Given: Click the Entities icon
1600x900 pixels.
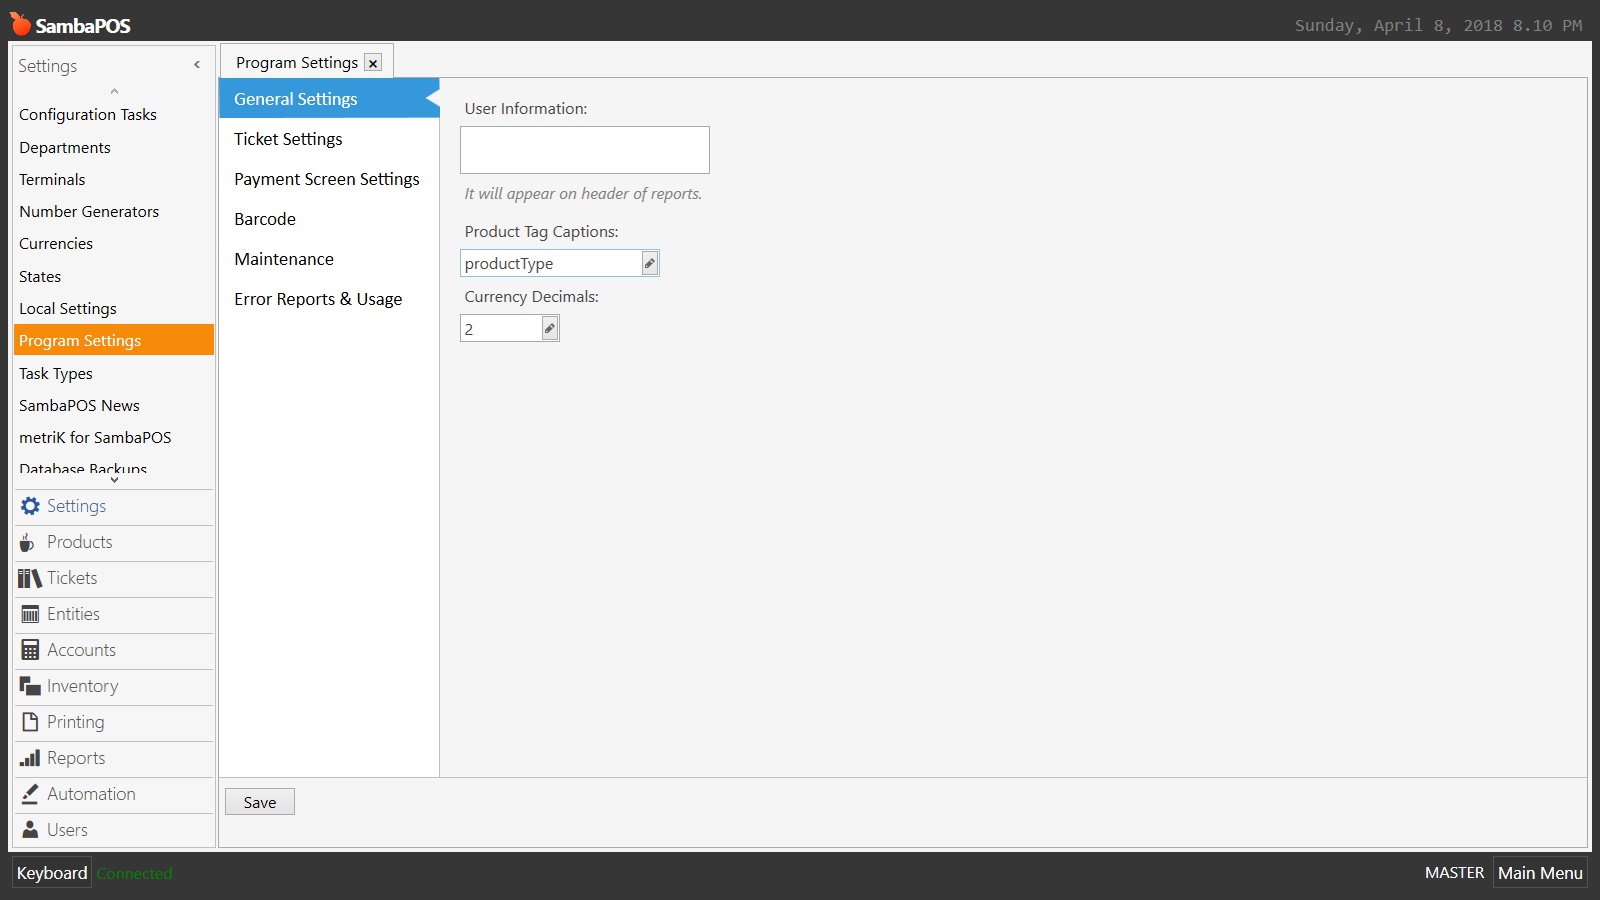Looking at the screenshot, I should click(30, 614).
